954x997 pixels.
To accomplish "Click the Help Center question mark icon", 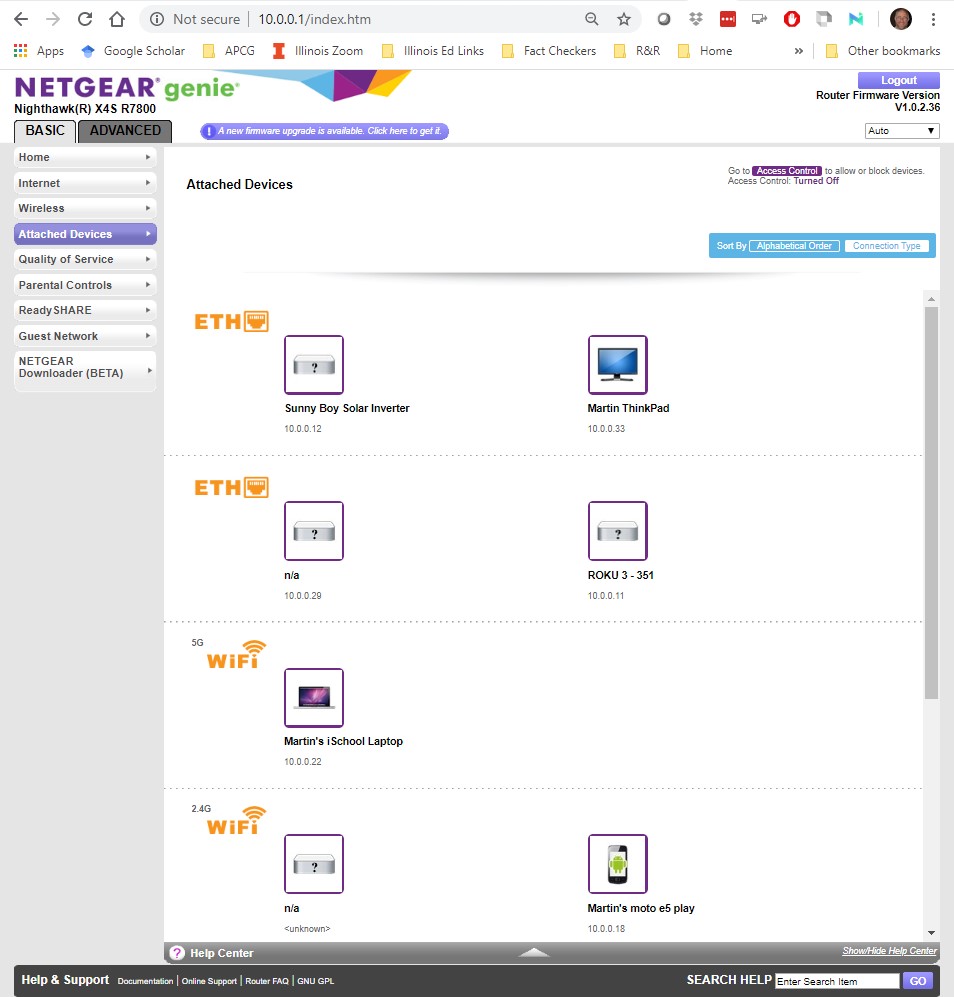I will pyautogui.click(x=177, y=952).
